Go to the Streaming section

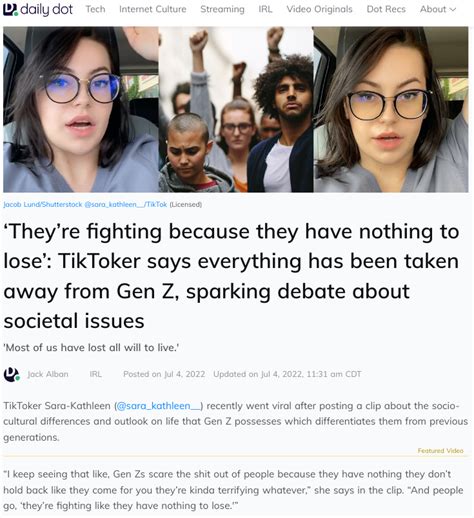[222, 9]
